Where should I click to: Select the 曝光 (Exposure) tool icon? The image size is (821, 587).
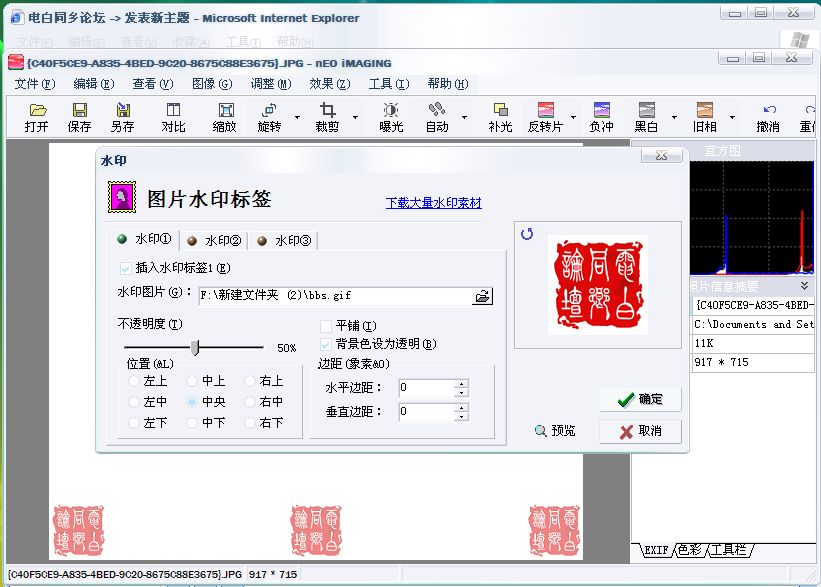pyautogui.click(x=391, y=110)
